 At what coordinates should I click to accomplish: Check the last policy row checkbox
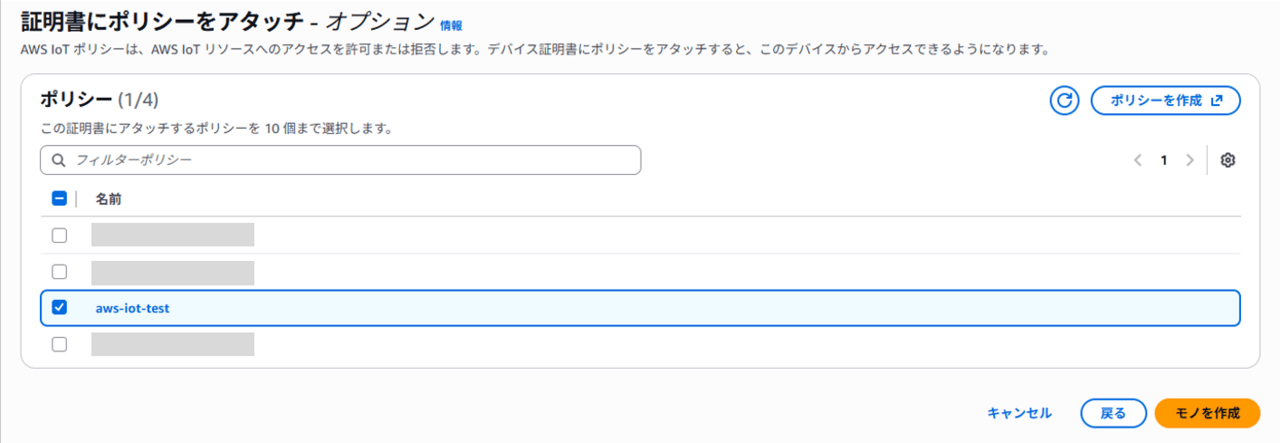59,344
